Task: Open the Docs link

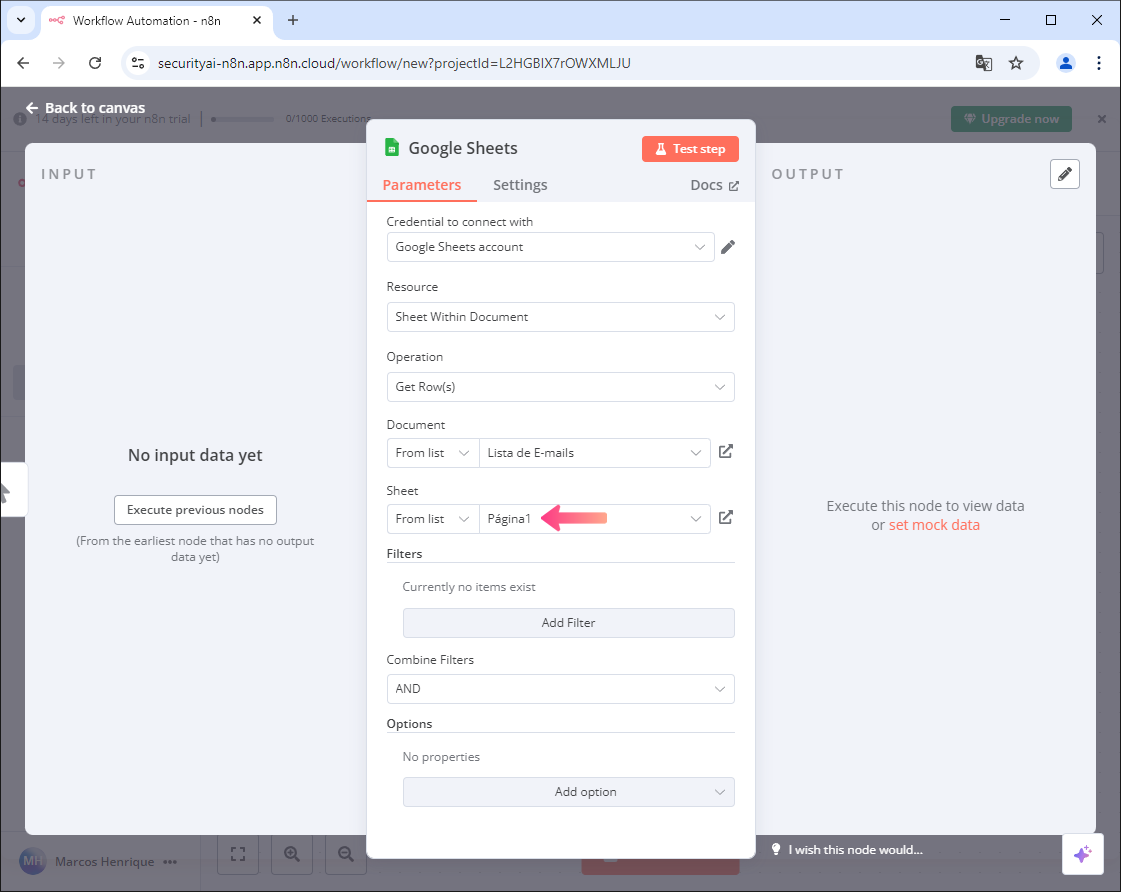Action: tap(714, 185)
